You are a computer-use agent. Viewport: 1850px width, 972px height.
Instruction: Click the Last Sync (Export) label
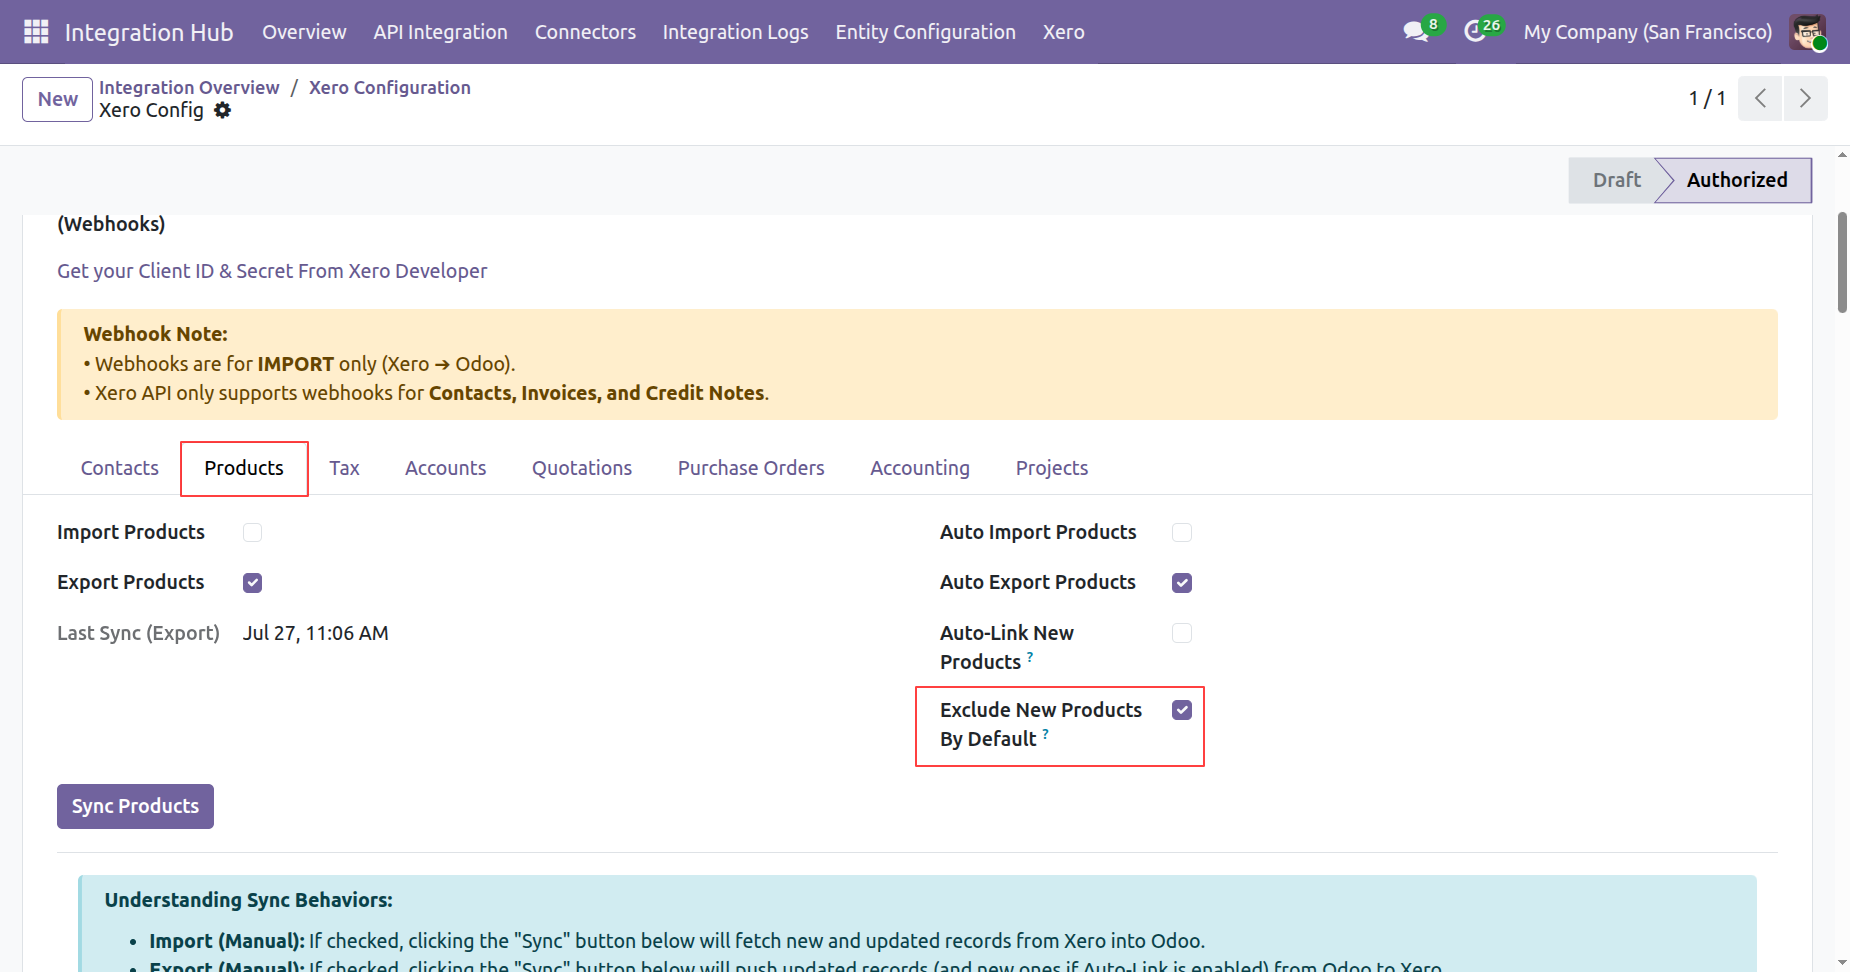[x=138, y=633]
